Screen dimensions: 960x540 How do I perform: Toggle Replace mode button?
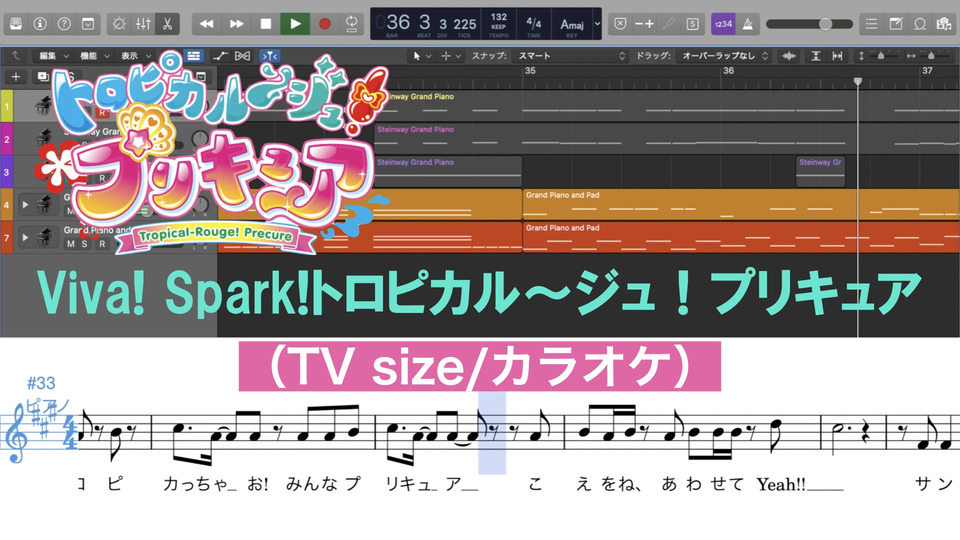click(620, 24)
